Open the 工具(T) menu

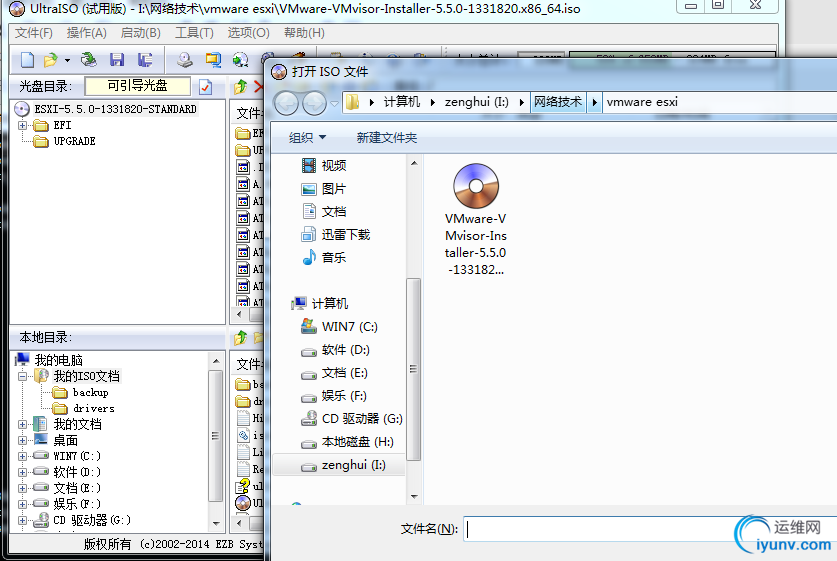tap(194, 33)
